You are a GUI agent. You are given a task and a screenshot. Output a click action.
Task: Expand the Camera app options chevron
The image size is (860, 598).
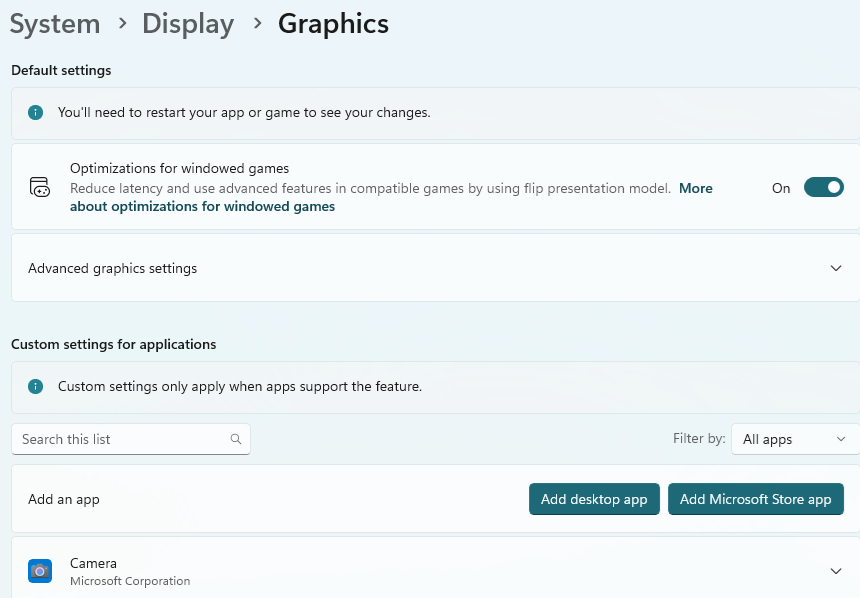point(836,571)
